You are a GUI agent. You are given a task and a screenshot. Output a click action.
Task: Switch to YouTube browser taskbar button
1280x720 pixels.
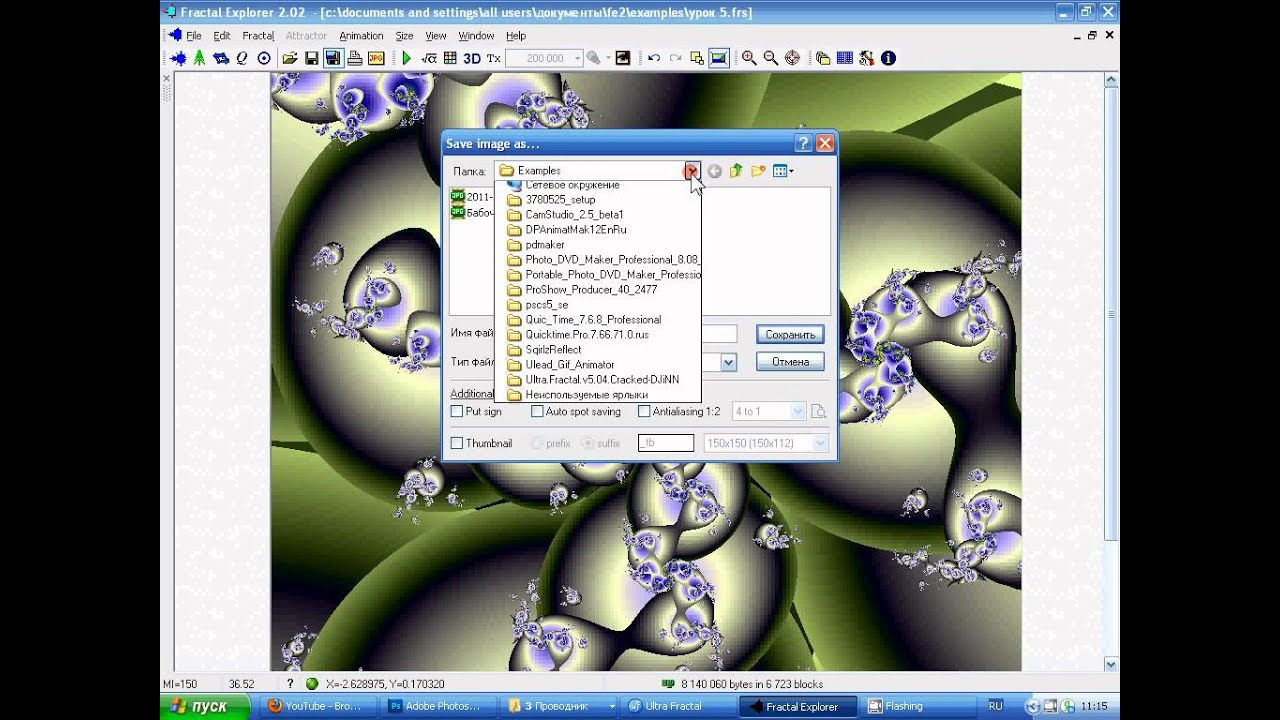(320, 706)
